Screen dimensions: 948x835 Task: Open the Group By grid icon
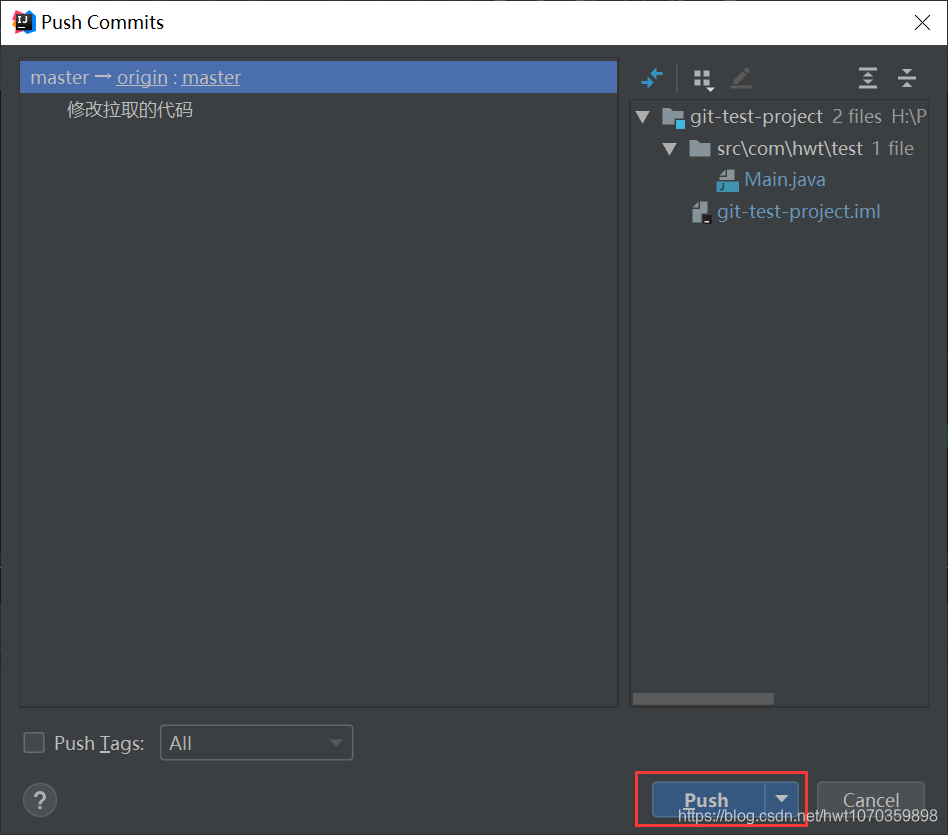(x=704, y=79)
